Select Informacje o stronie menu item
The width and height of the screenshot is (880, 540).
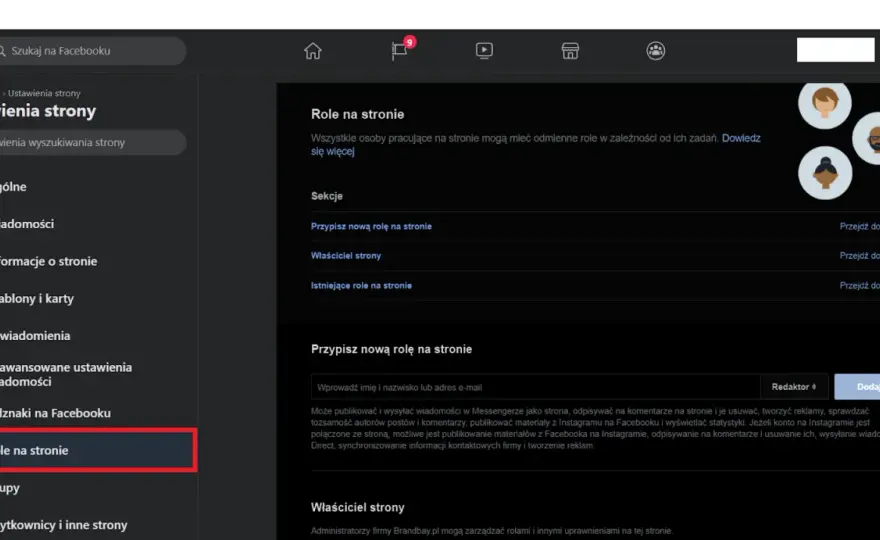tap(48, 262)
